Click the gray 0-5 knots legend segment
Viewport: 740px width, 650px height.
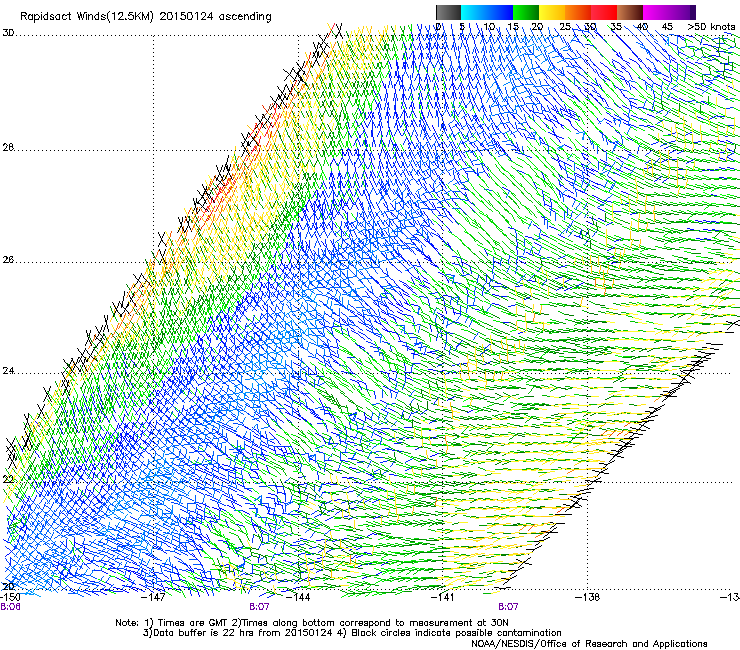pos(448,12)
